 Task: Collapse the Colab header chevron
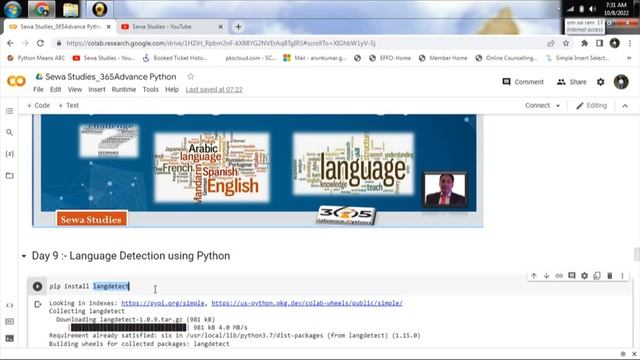(625, 106)
